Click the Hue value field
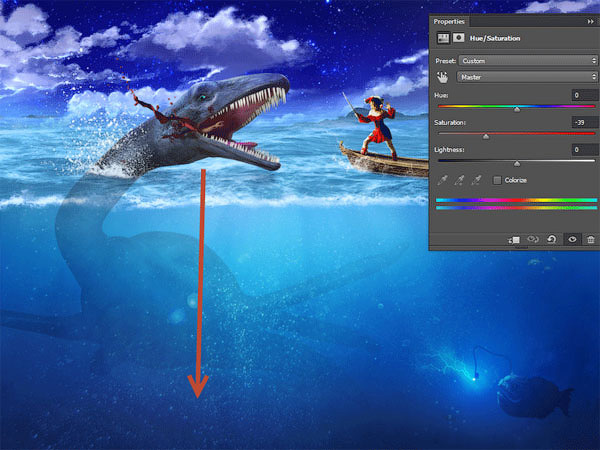This screenshot has height=450, width=600. click(585, 95)
